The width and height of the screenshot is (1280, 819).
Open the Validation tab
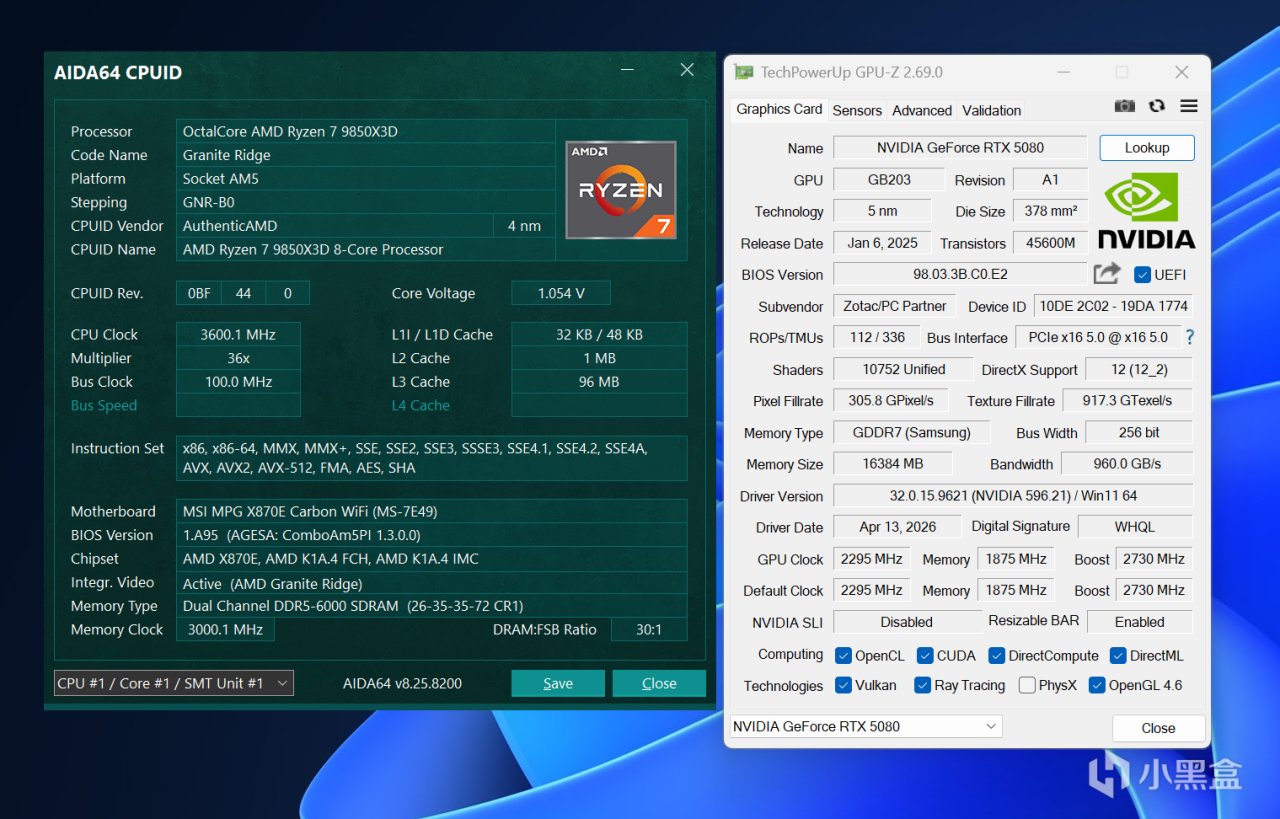pos(992,110)
